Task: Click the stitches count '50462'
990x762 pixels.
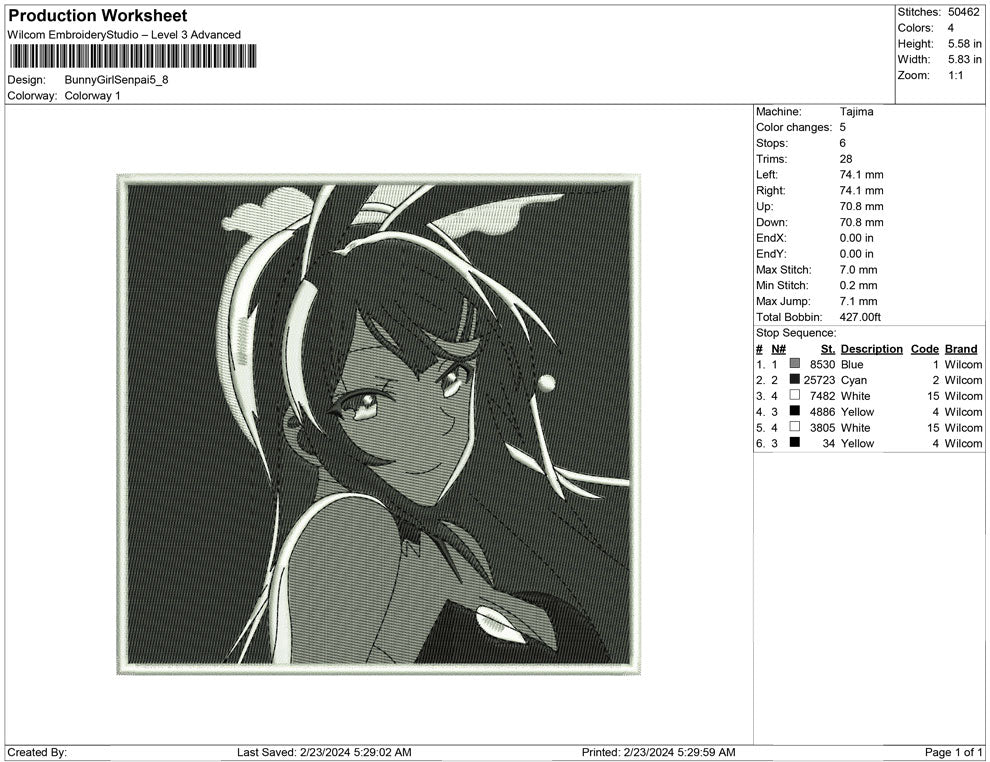Action: [963, 12]
